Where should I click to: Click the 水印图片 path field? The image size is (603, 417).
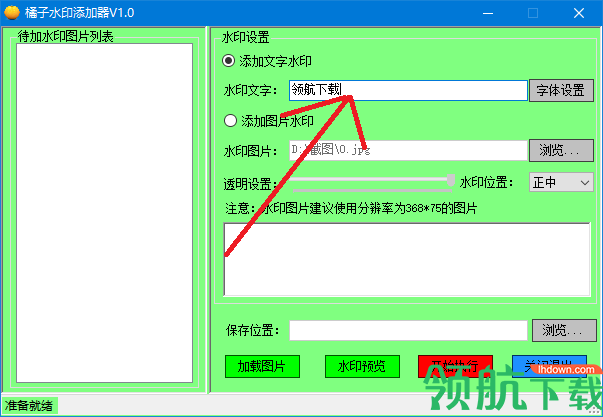point(408,150)
